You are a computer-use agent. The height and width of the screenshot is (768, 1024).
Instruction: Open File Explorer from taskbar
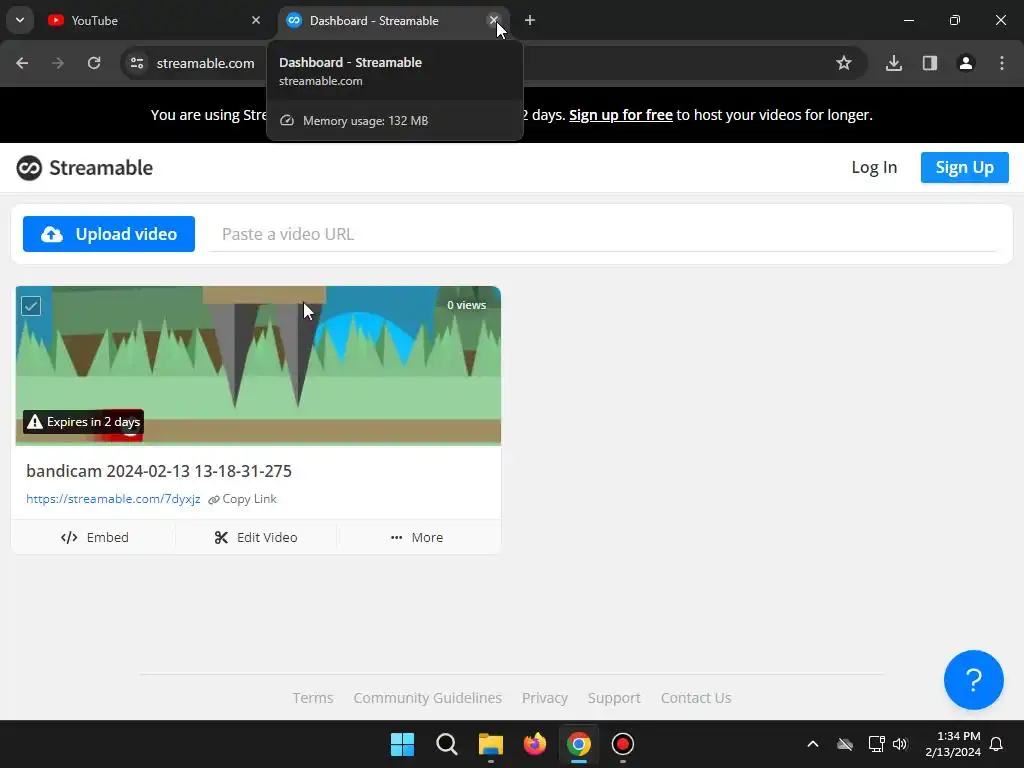tap(490, 744)
